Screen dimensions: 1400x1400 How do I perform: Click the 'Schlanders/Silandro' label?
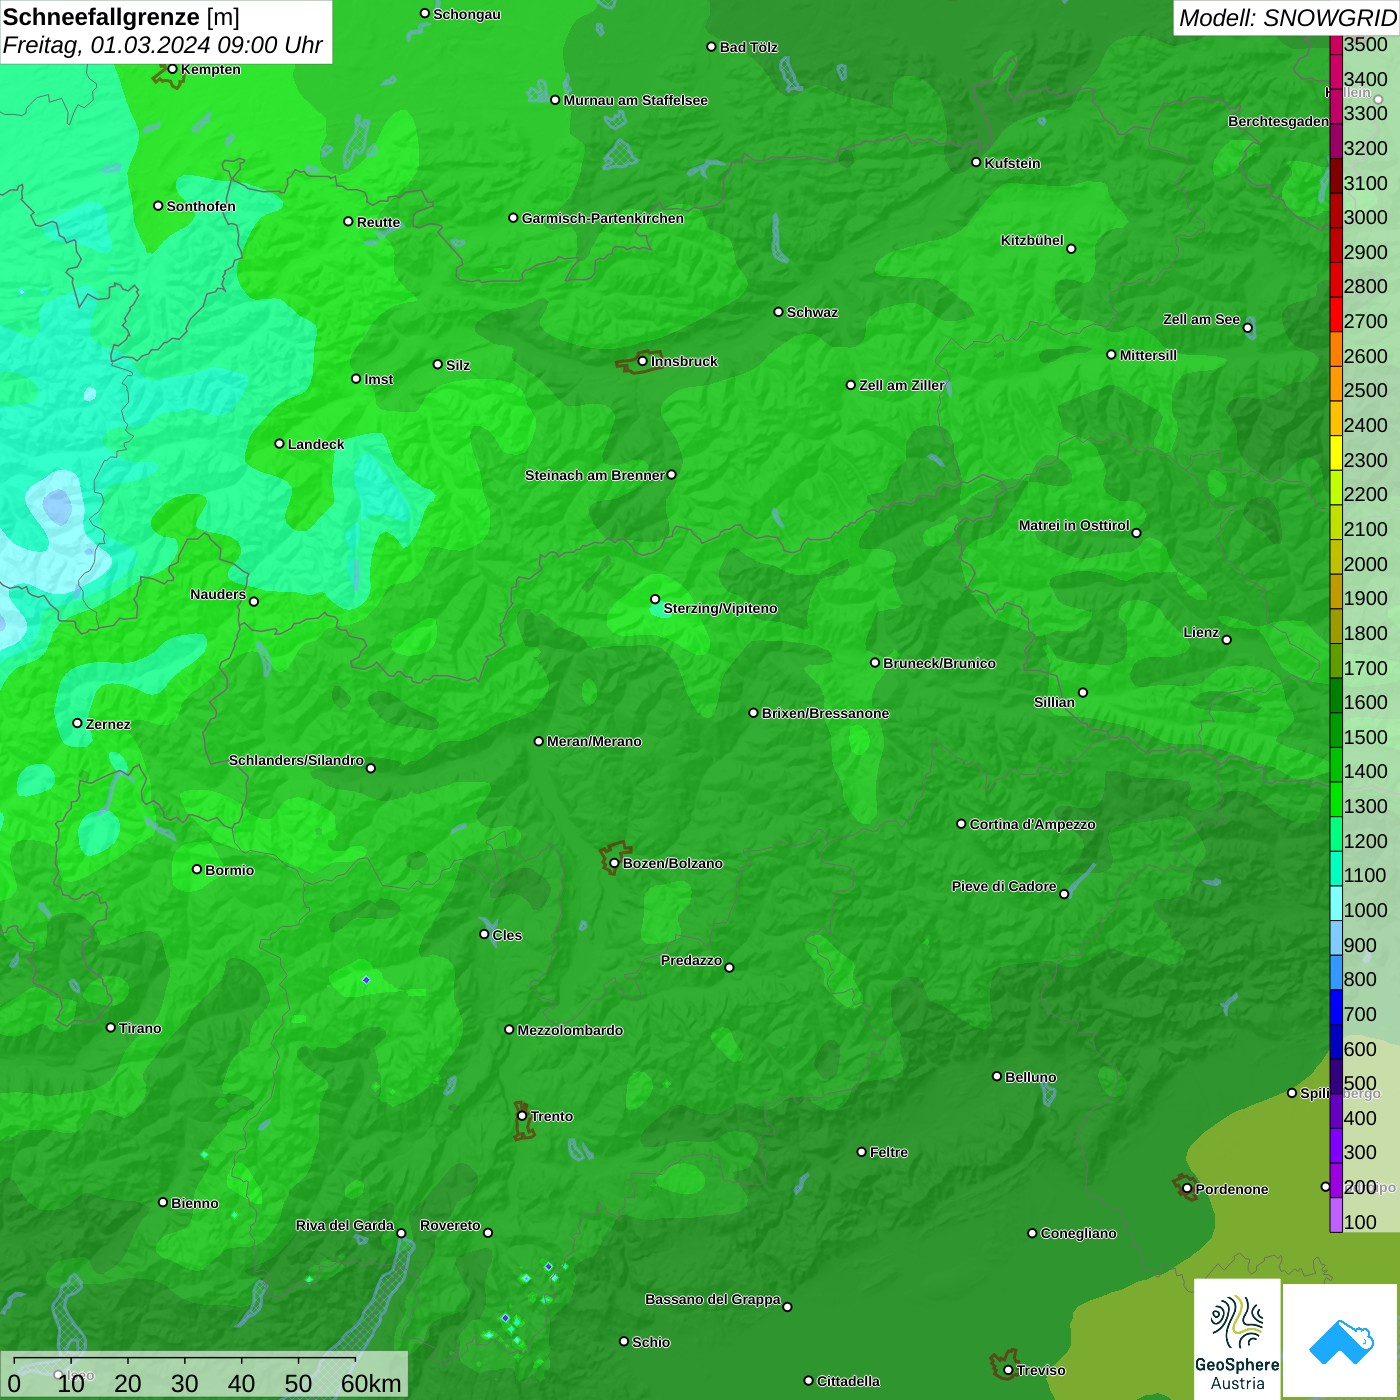coord(296,760)
